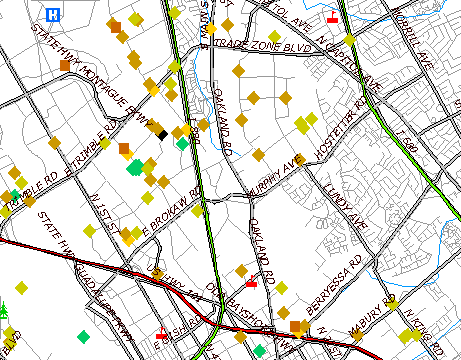Click the blue hospital H icon

tap(53, 15)
